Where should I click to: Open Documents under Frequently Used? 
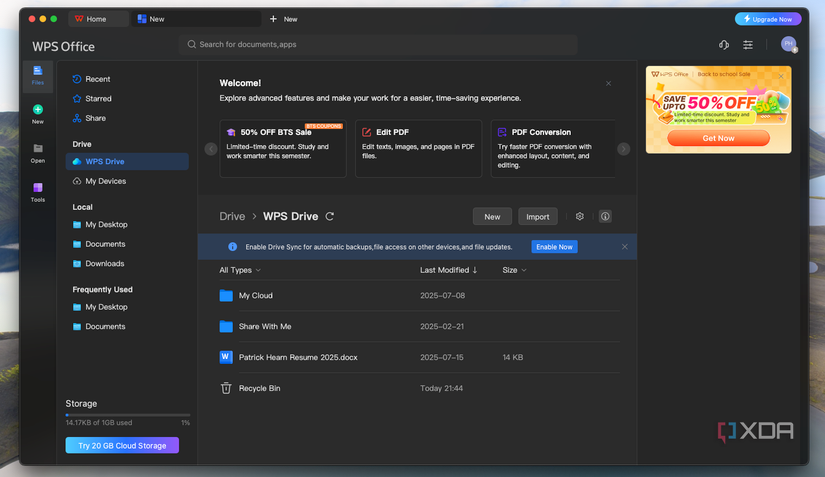99,327
